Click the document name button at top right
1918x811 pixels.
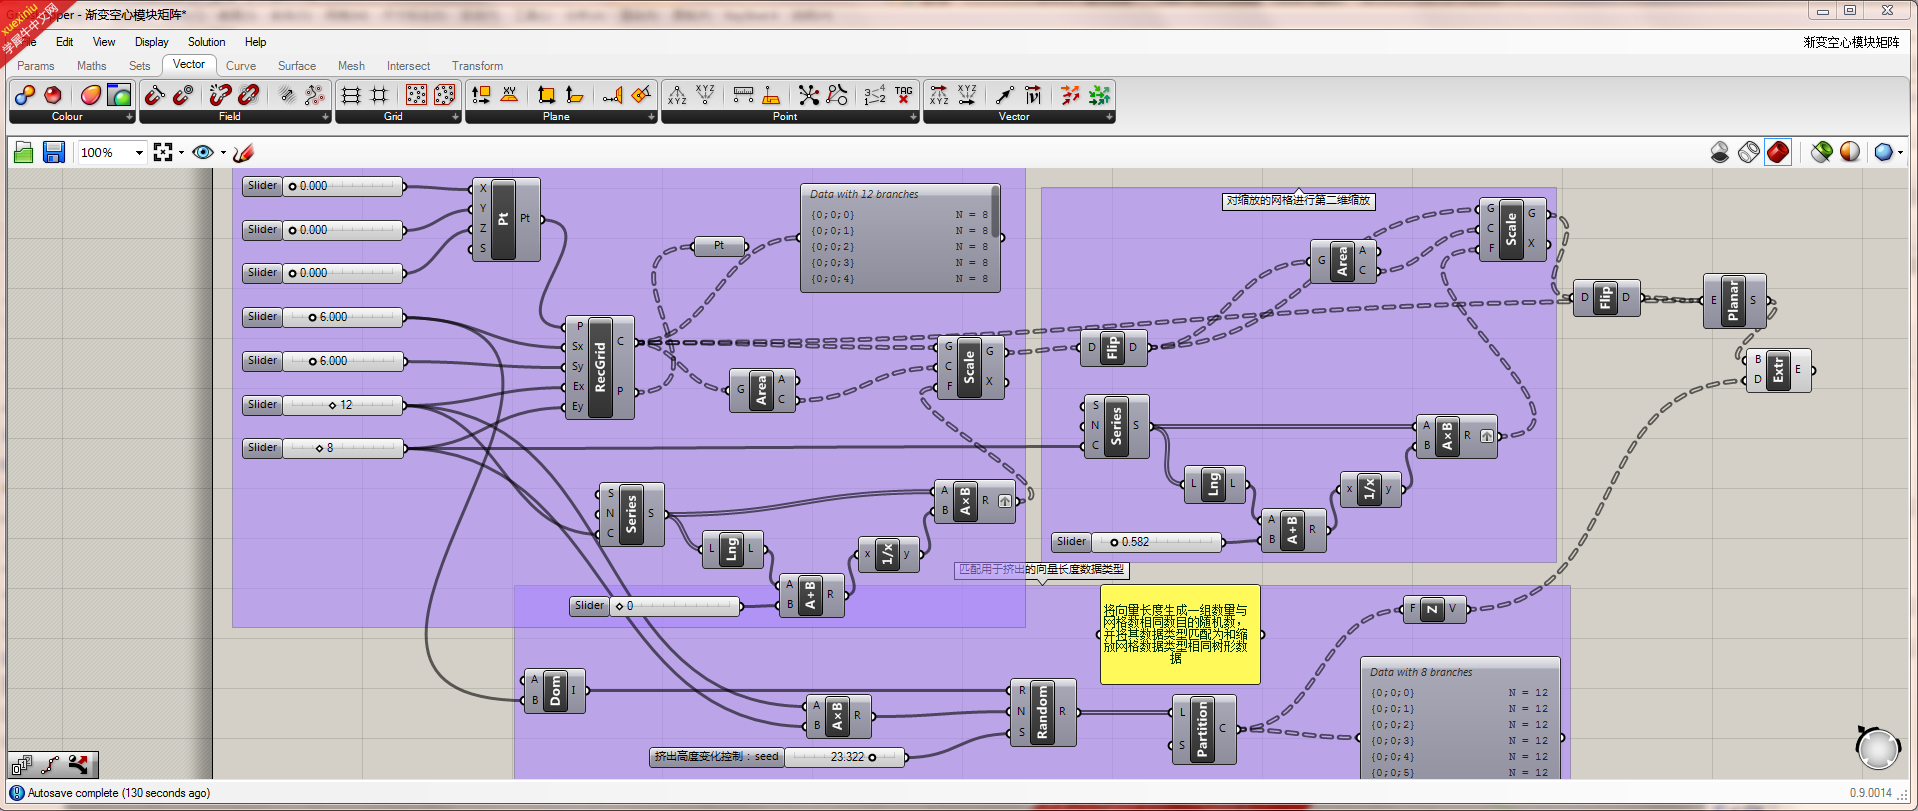[x=1851, y=42]
